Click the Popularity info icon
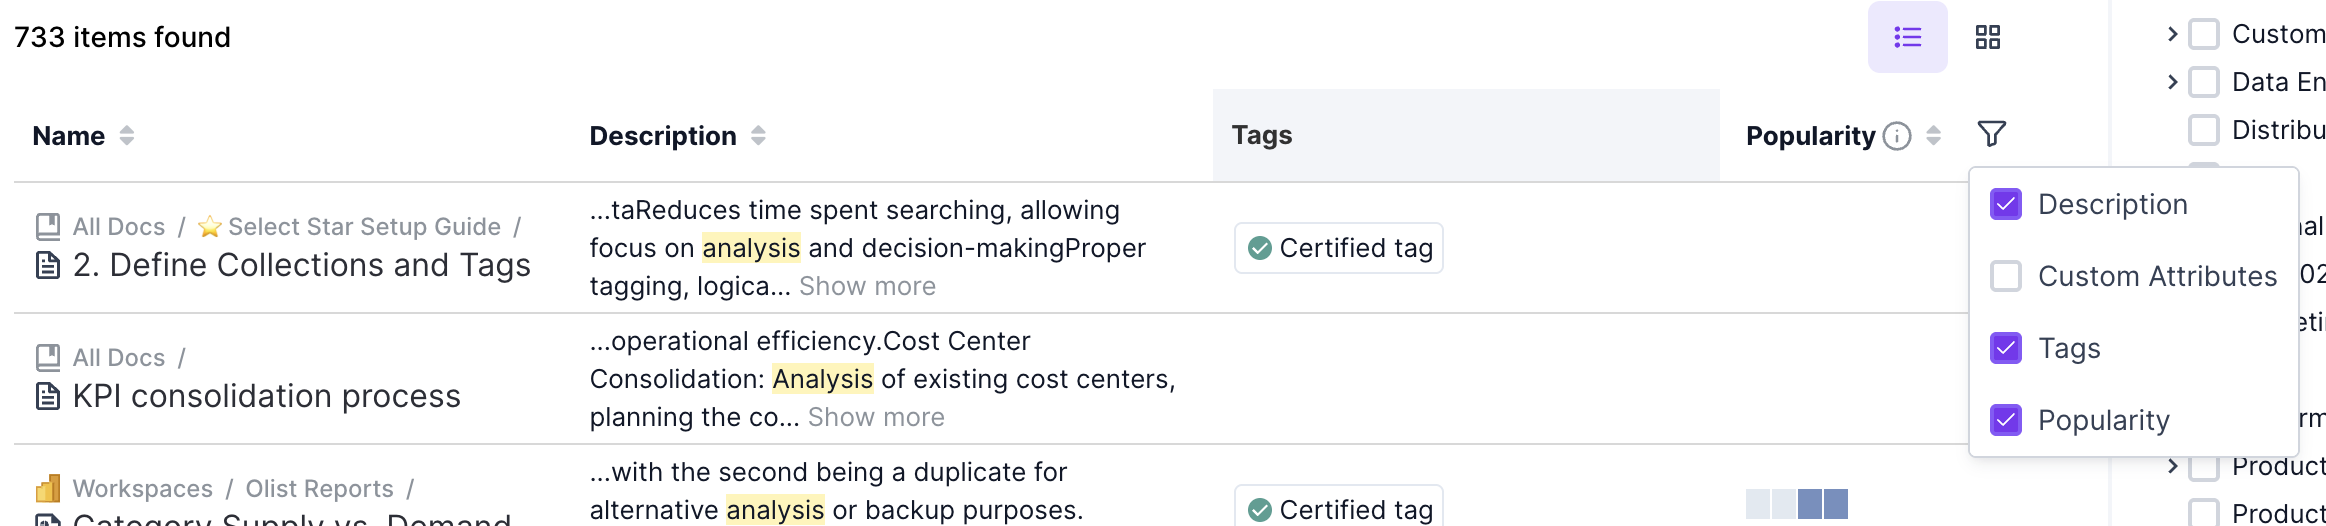 pyautogui.click(x=1896, y=136)
